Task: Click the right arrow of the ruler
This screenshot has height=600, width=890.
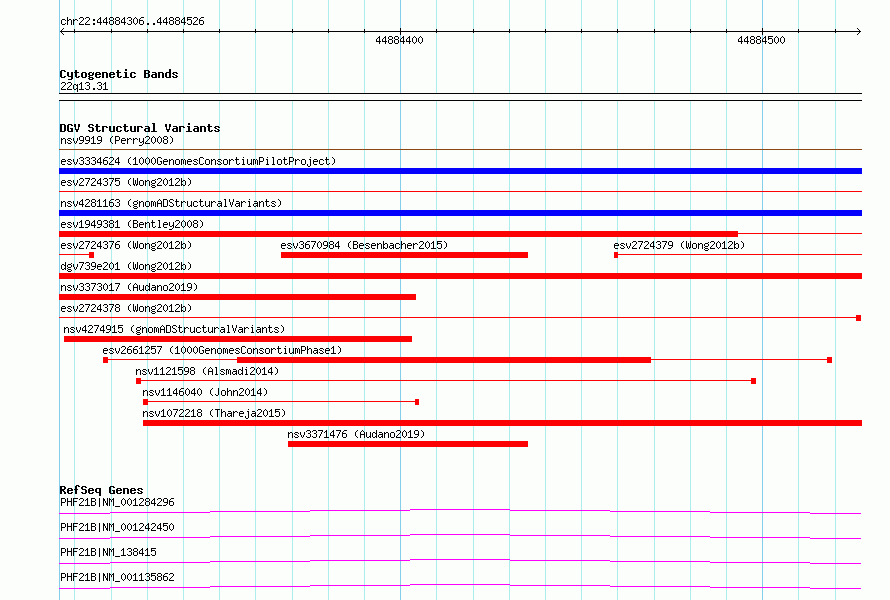Action: (x=859, y=31)
